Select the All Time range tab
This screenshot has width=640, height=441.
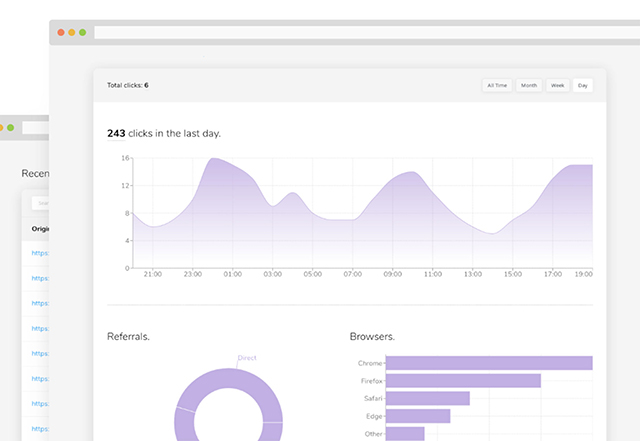[x=497, y=85]
